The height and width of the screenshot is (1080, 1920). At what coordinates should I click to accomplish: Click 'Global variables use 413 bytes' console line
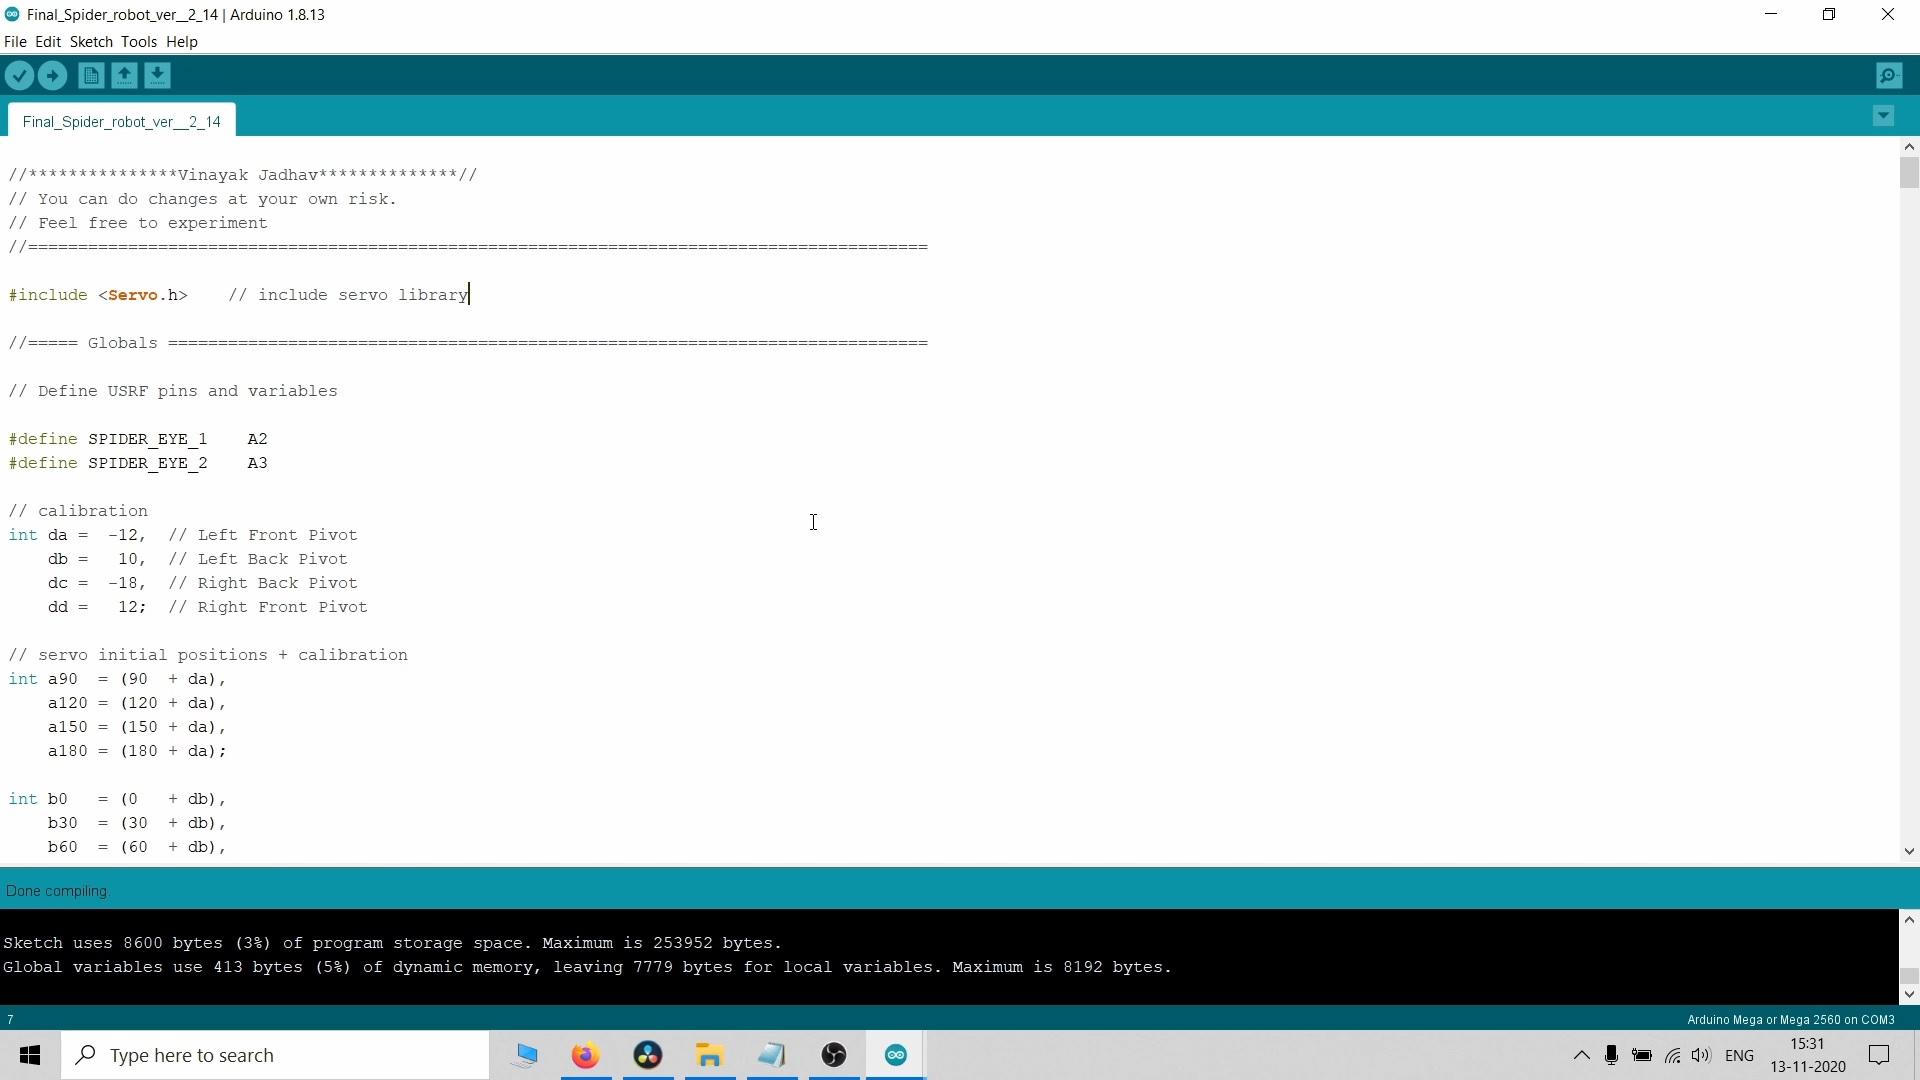pos(588,967)
